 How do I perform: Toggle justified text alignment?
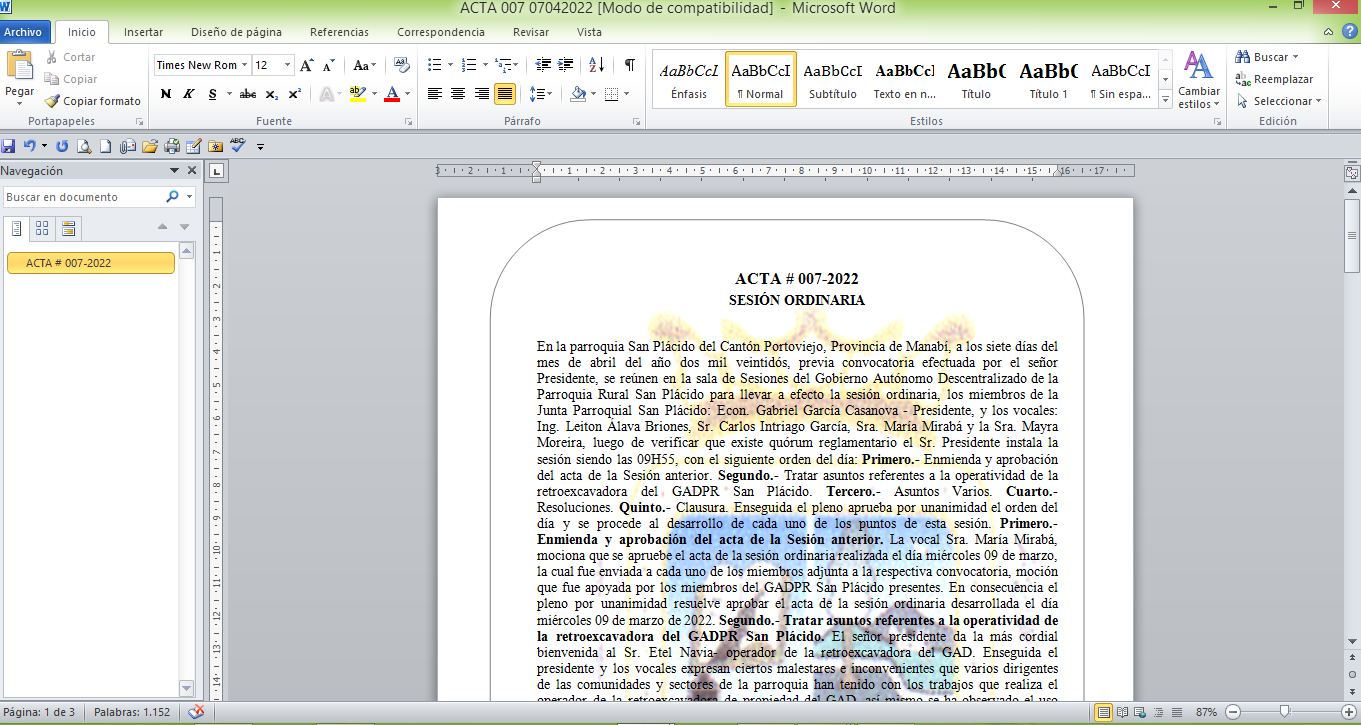click(x=505, y=94)
